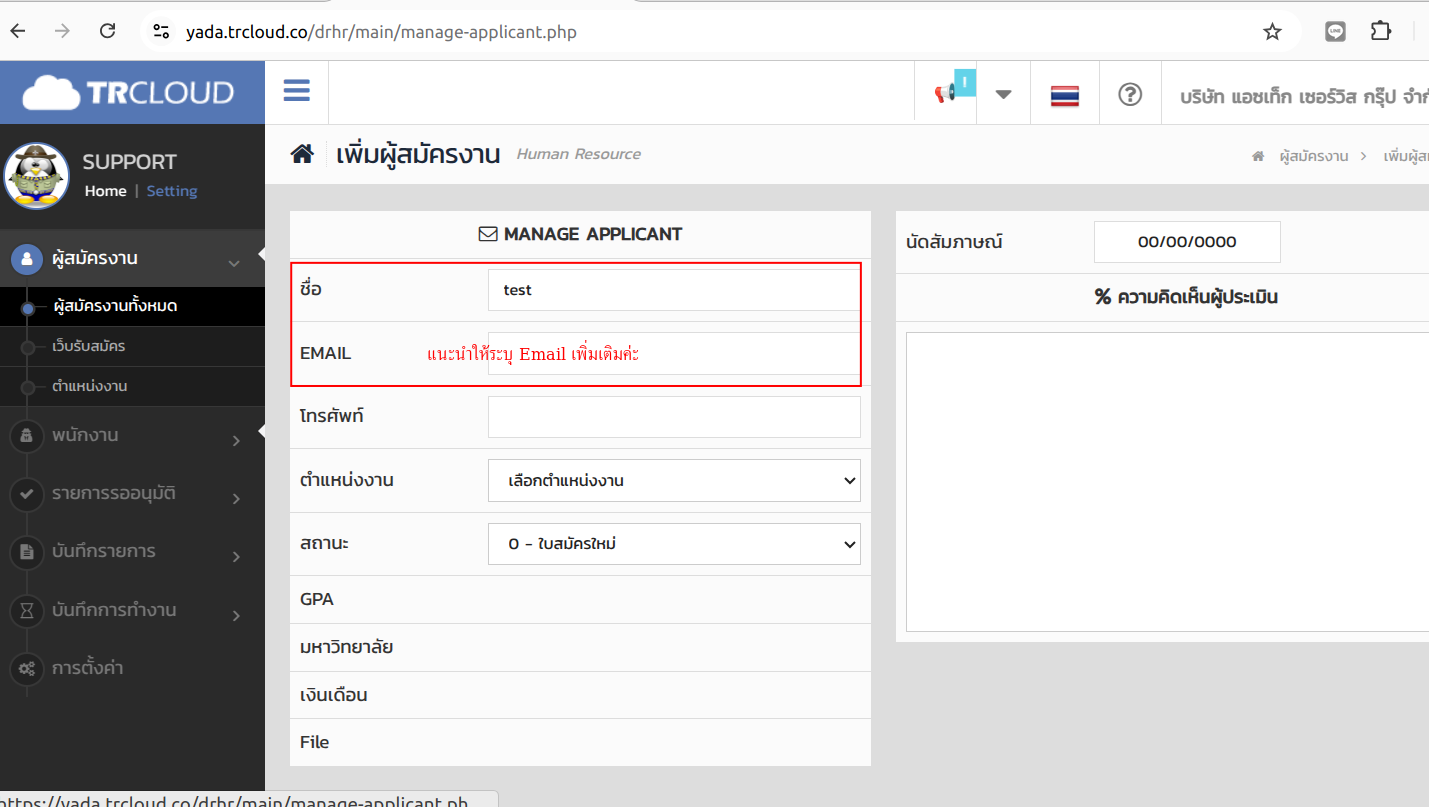This screenshot has width=1429, height=807.
Task: Click the Human Resource subtitle text
Action: tap(578, 154)
